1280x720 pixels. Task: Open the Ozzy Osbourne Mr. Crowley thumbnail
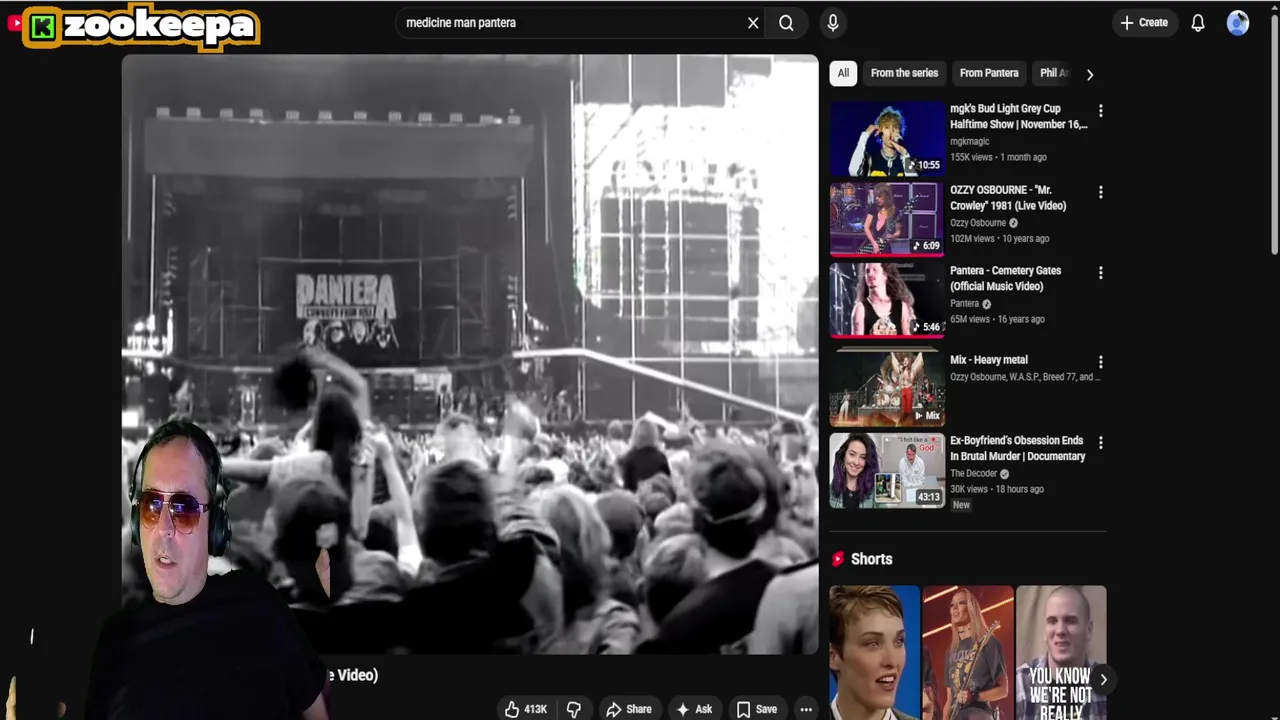[x=887, y=219]
